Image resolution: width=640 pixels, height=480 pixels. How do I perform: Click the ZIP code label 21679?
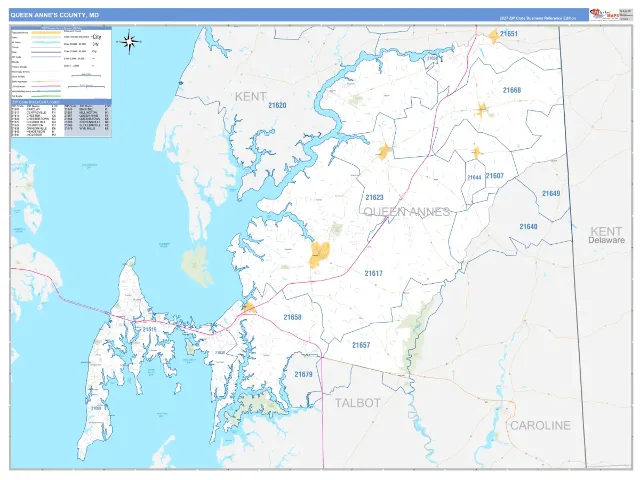click(x=303, y=374)
